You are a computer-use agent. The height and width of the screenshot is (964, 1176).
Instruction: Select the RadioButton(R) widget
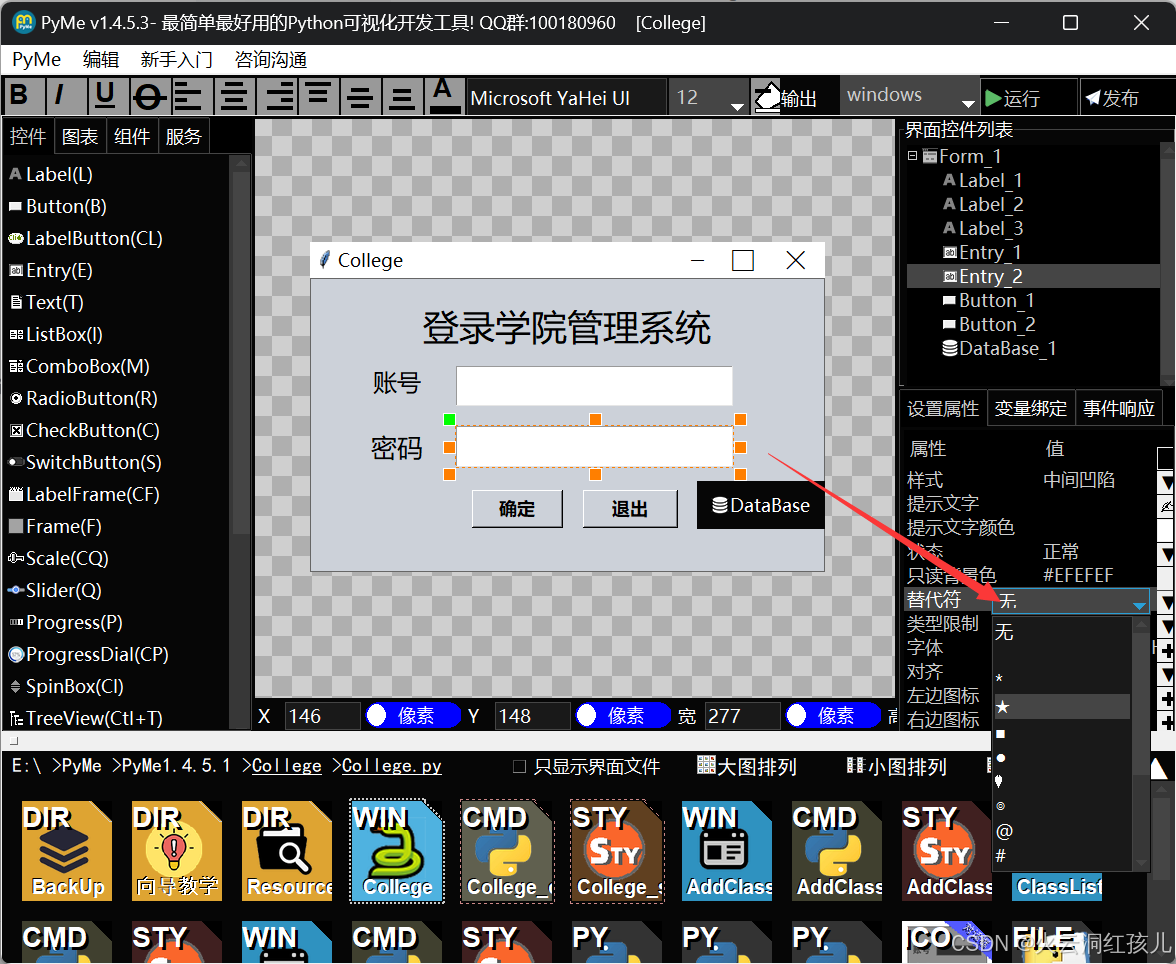click(83, 398)
